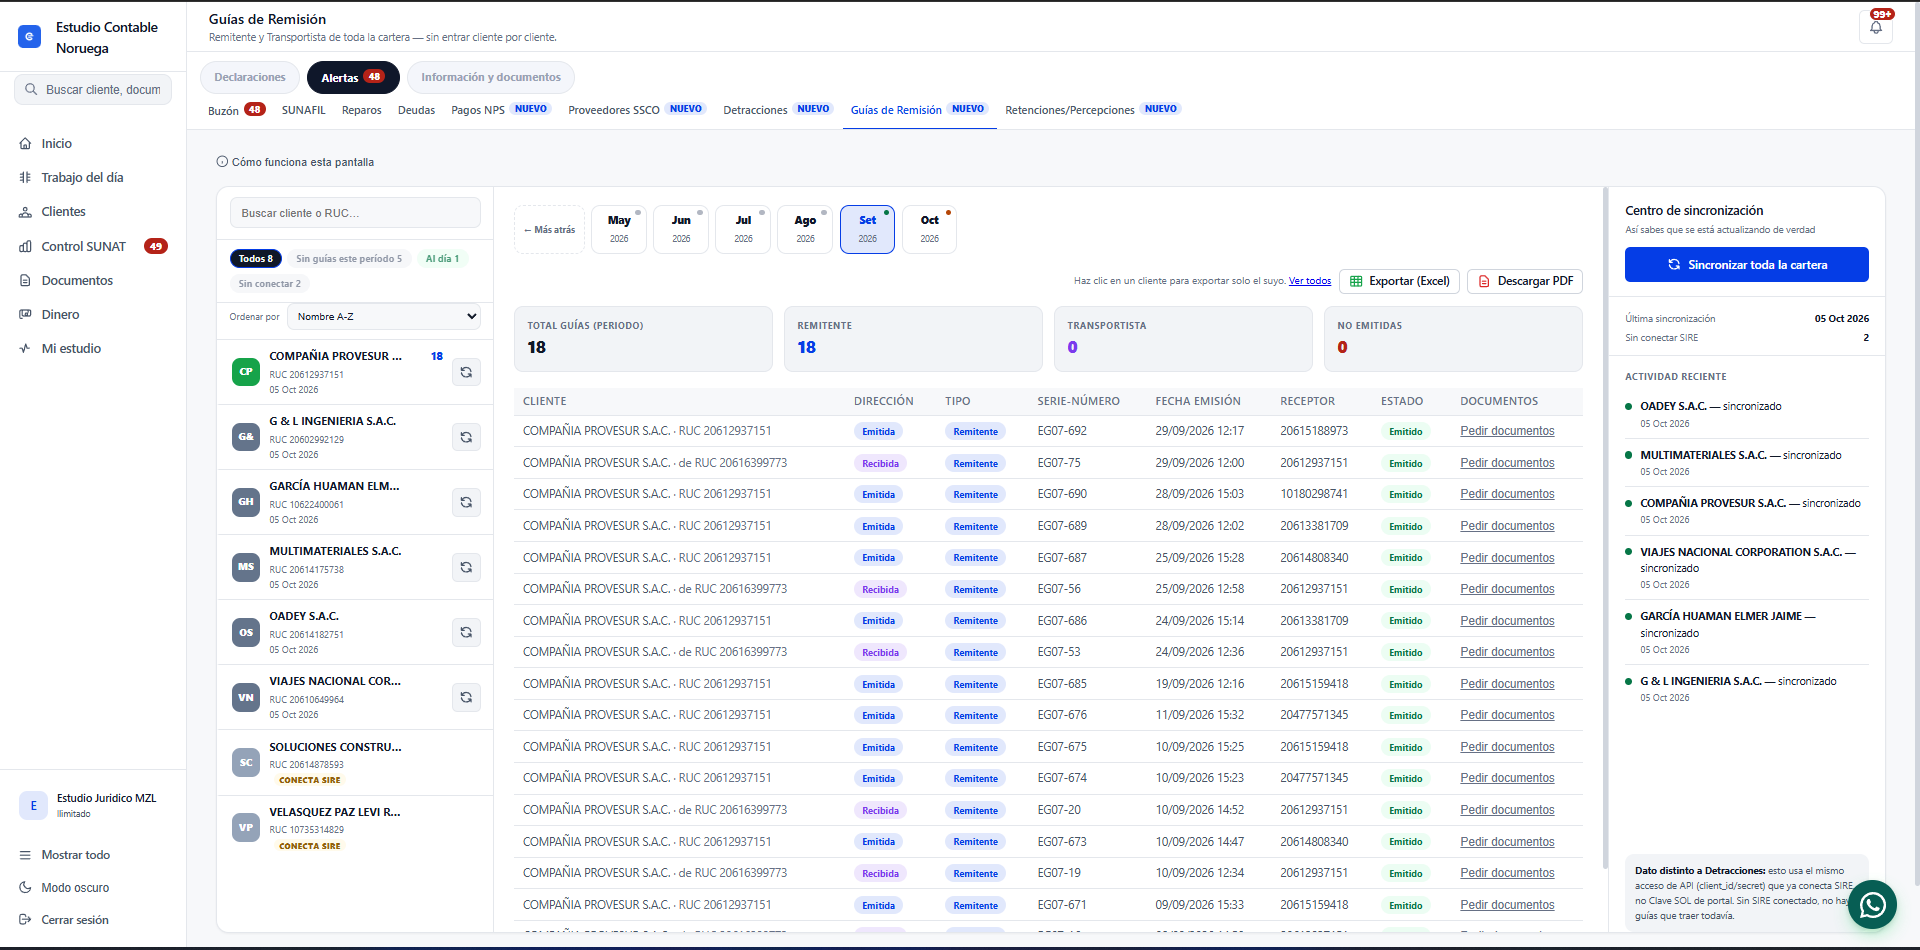
Task: Open the Retenciones/Percepciones sub-tab
Action: click(1093, 110)
